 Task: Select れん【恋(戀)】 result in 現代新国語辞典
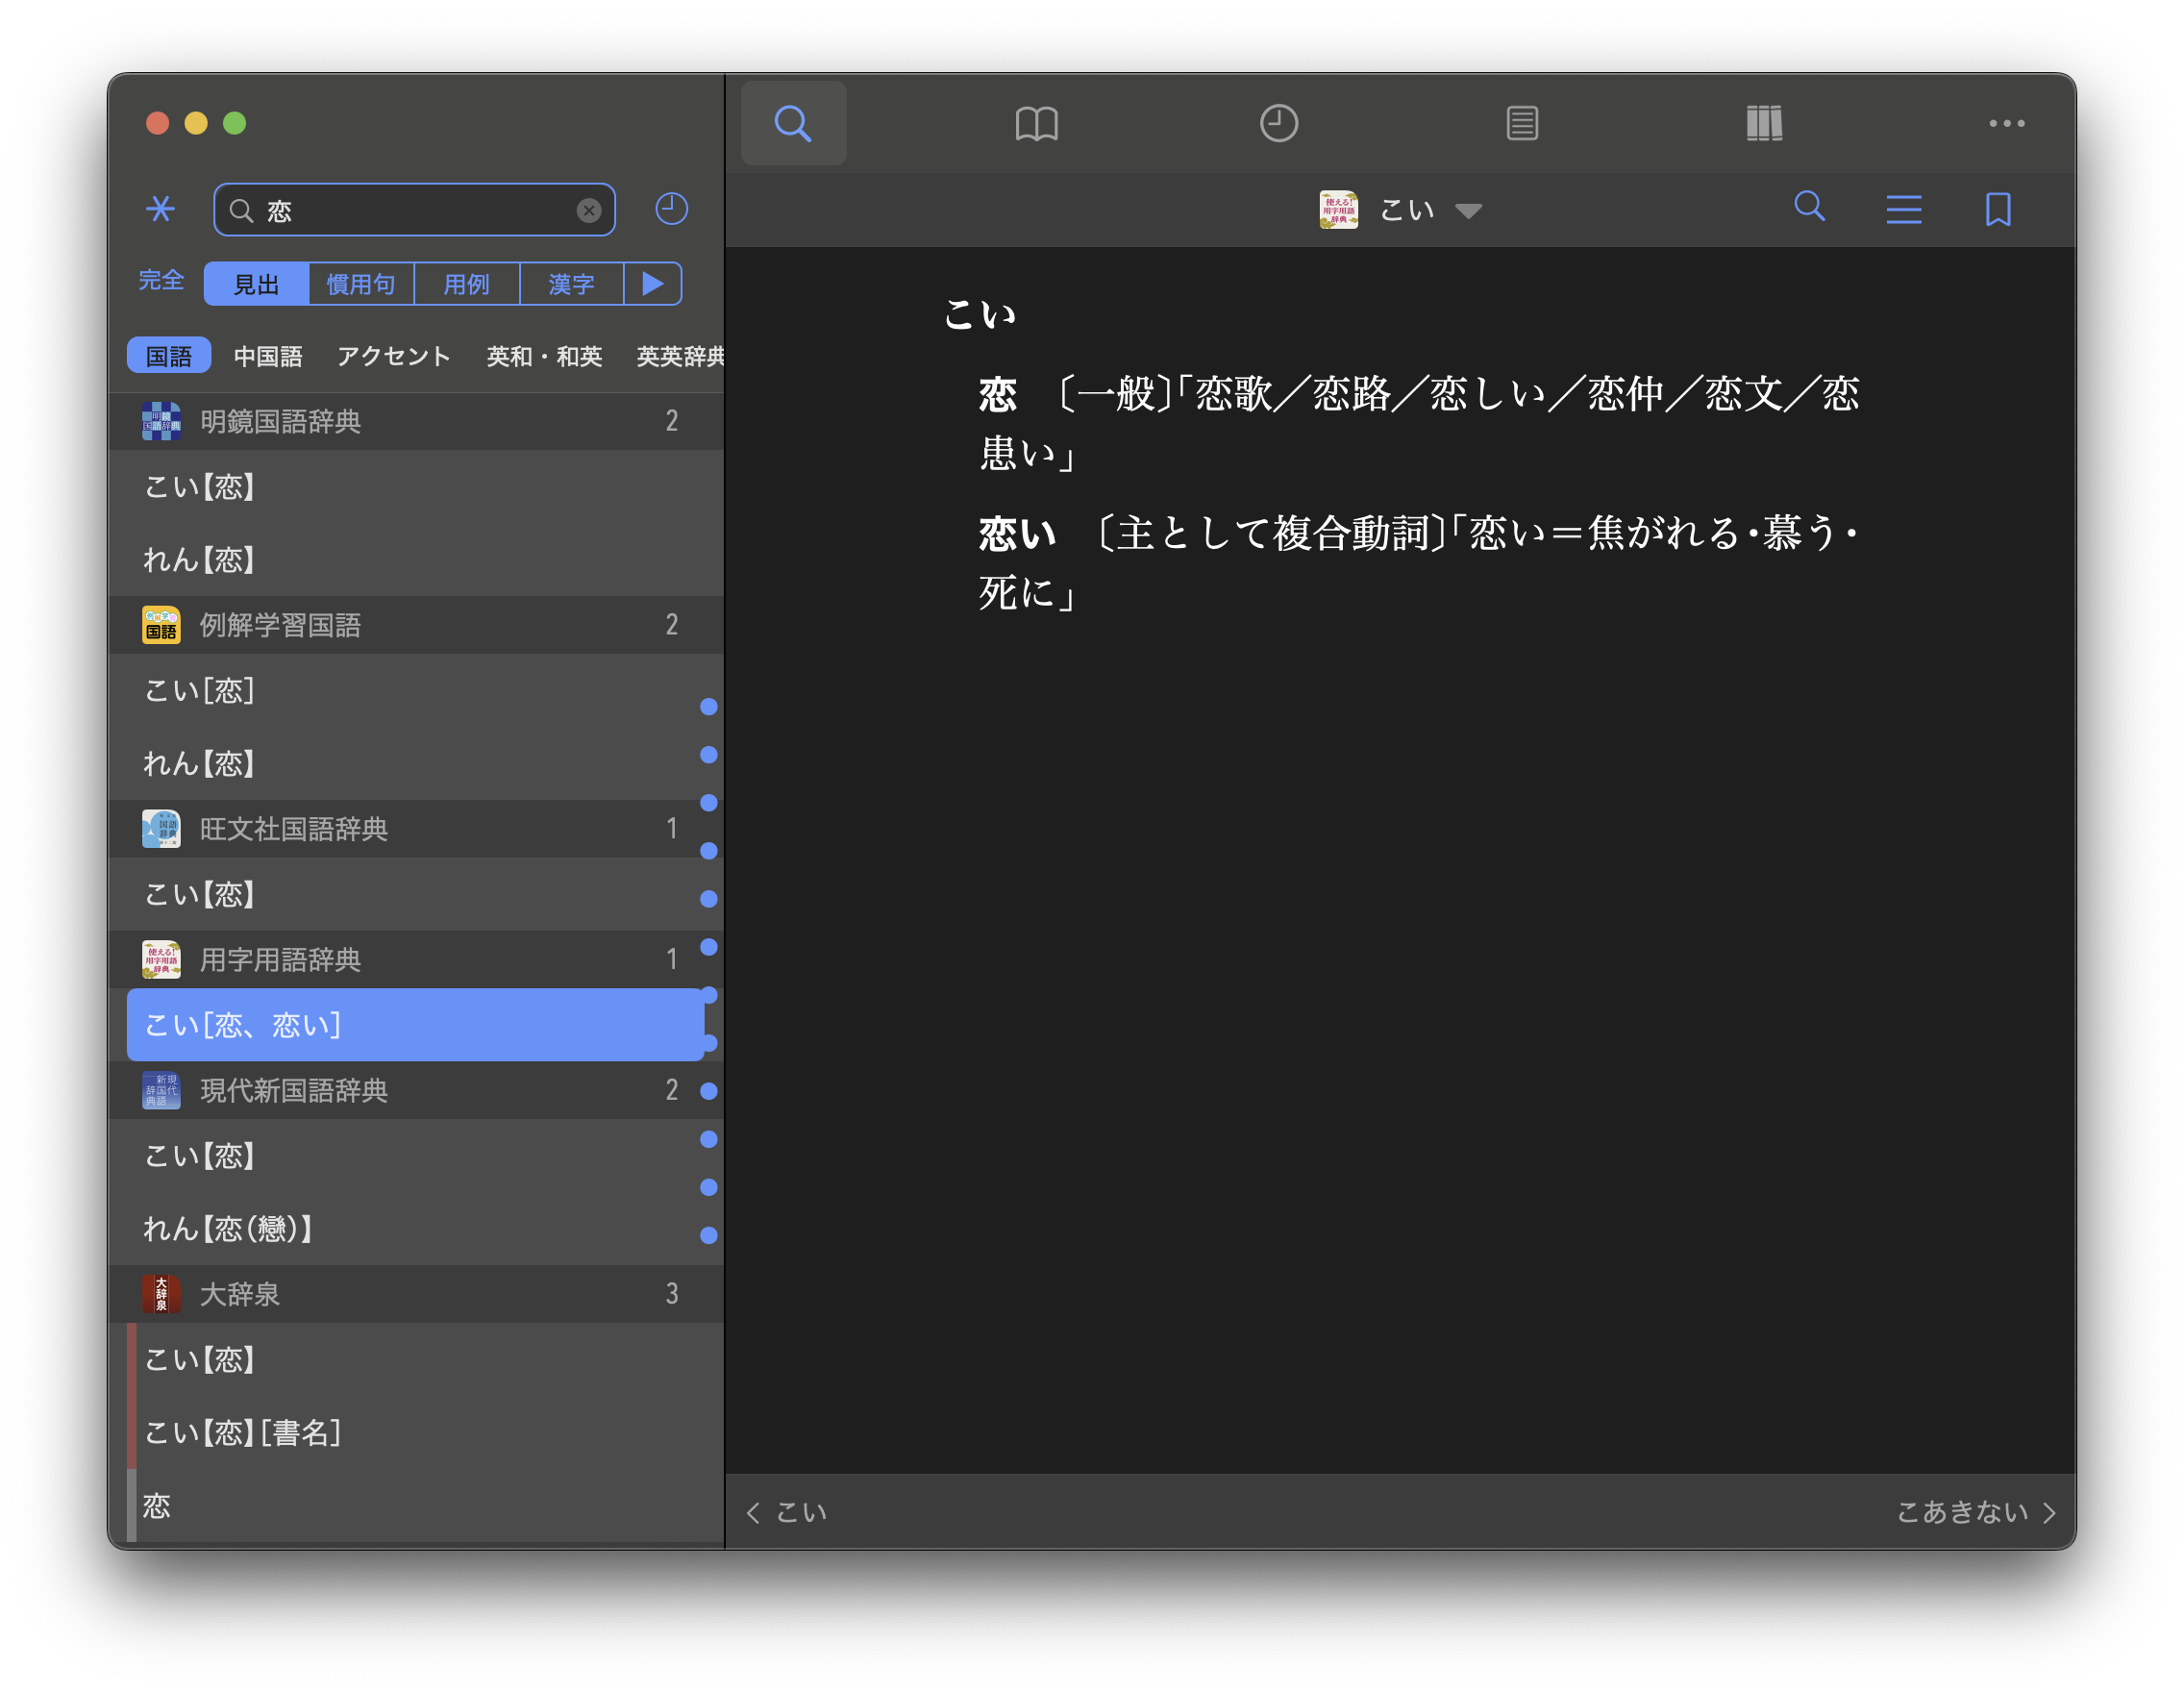(228, 1228)
